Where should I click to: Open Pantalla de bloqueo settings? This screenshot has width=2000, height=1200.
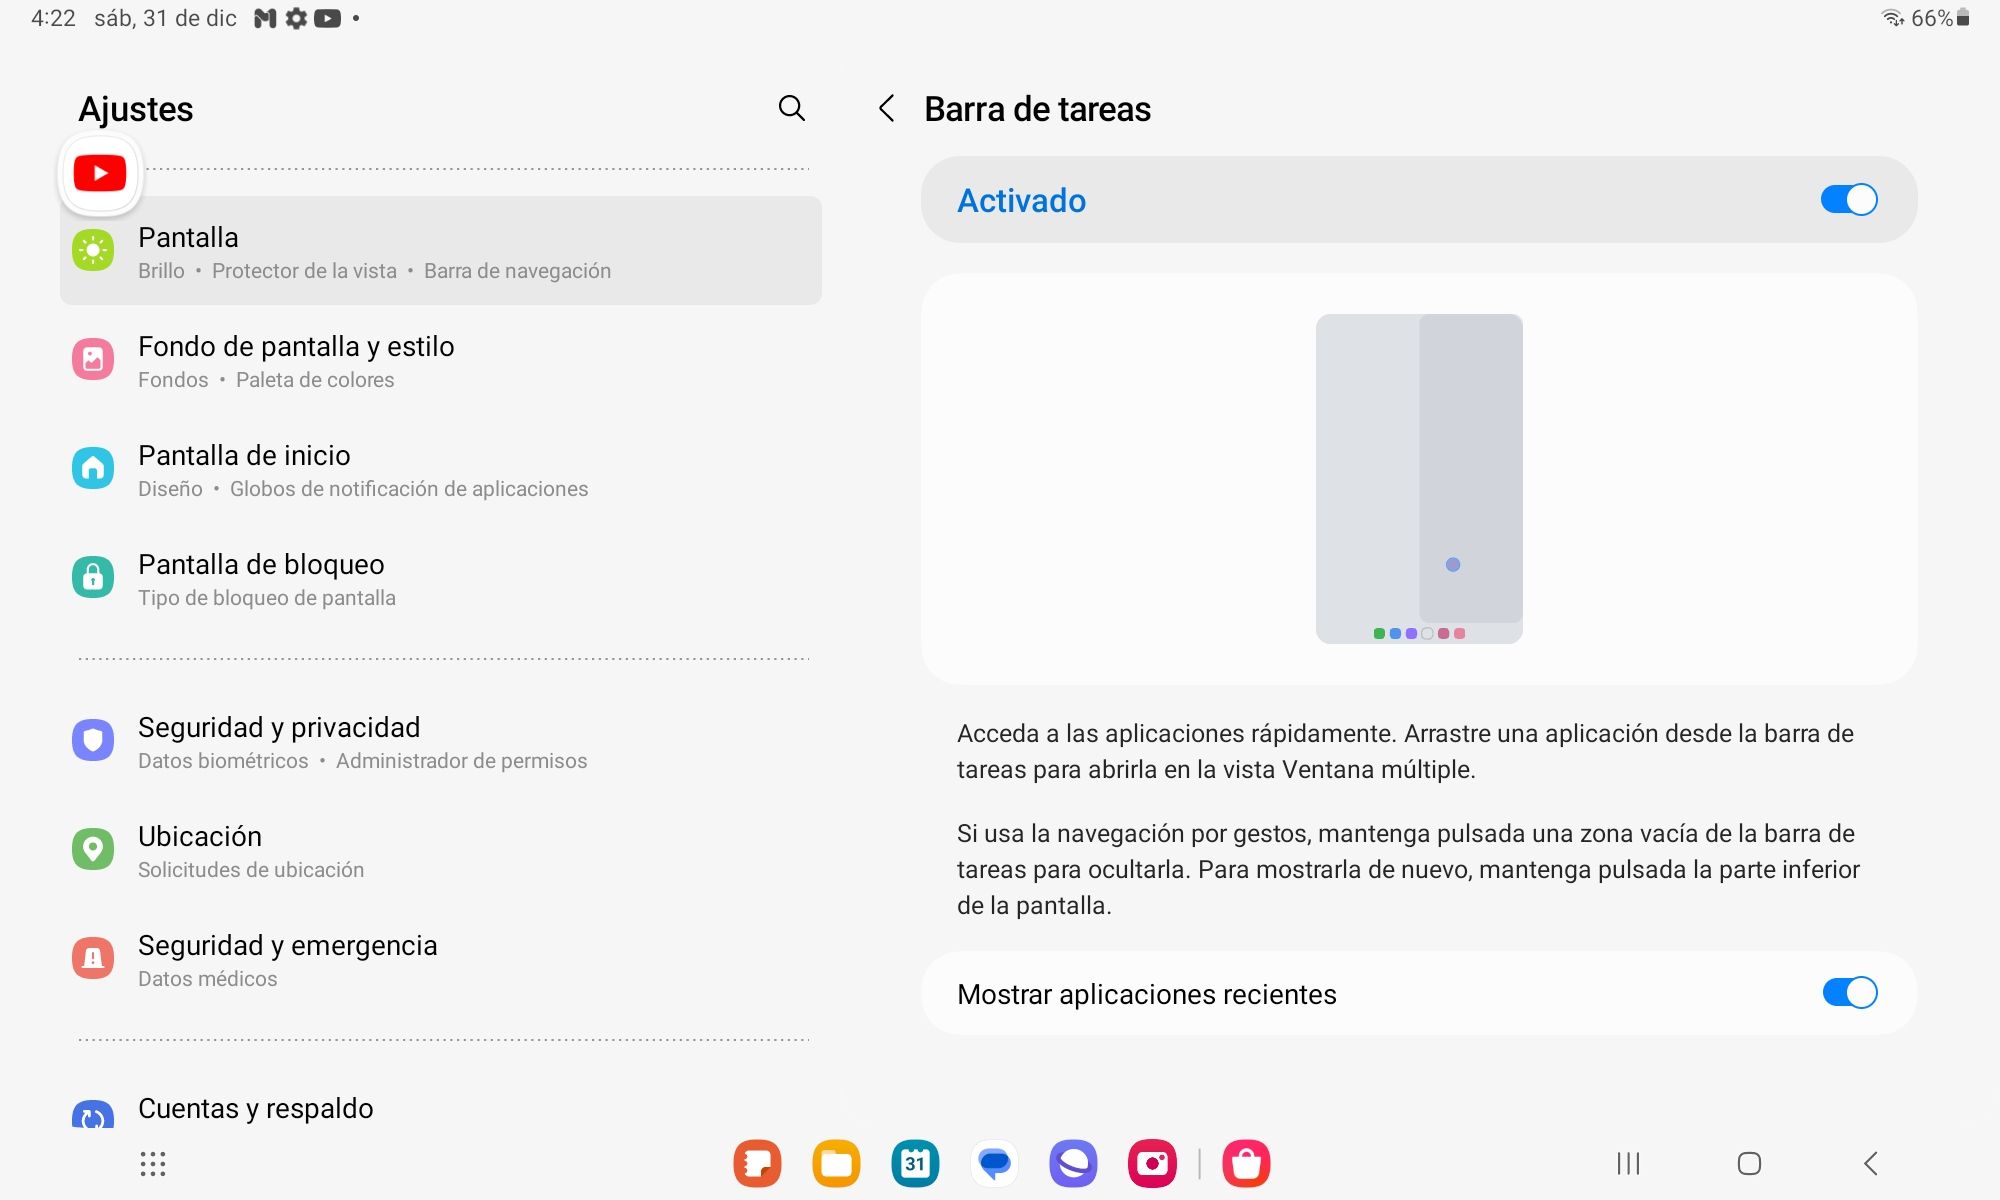261,578
